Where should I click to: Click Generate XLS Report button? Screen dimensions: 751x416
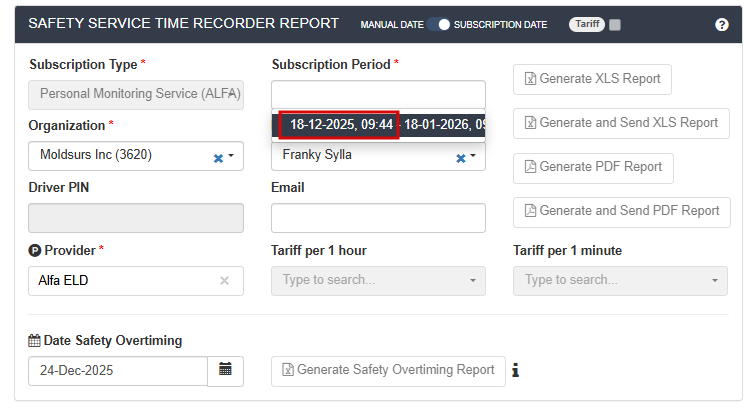pos(592,79)
